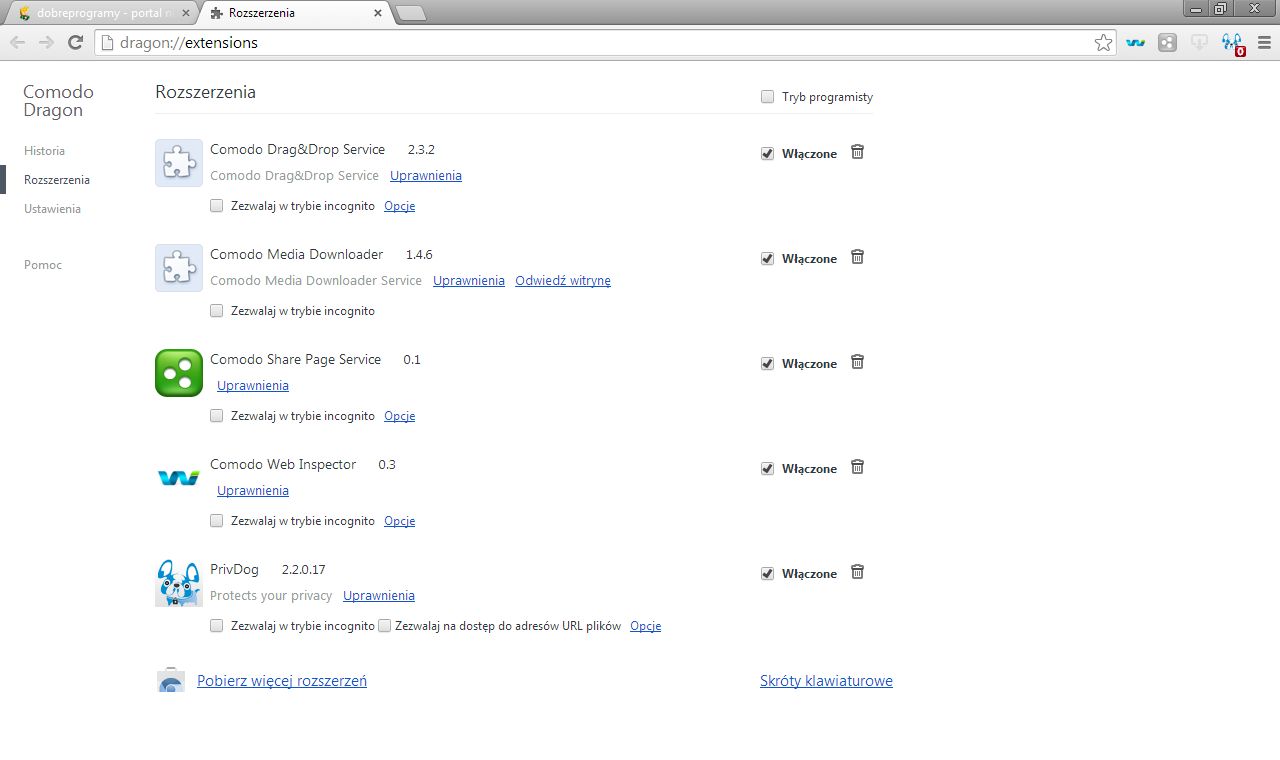Open Opcje for Comodo Share Page Service
Viewport: 1280px width, 760px height.
coord(399,416)
